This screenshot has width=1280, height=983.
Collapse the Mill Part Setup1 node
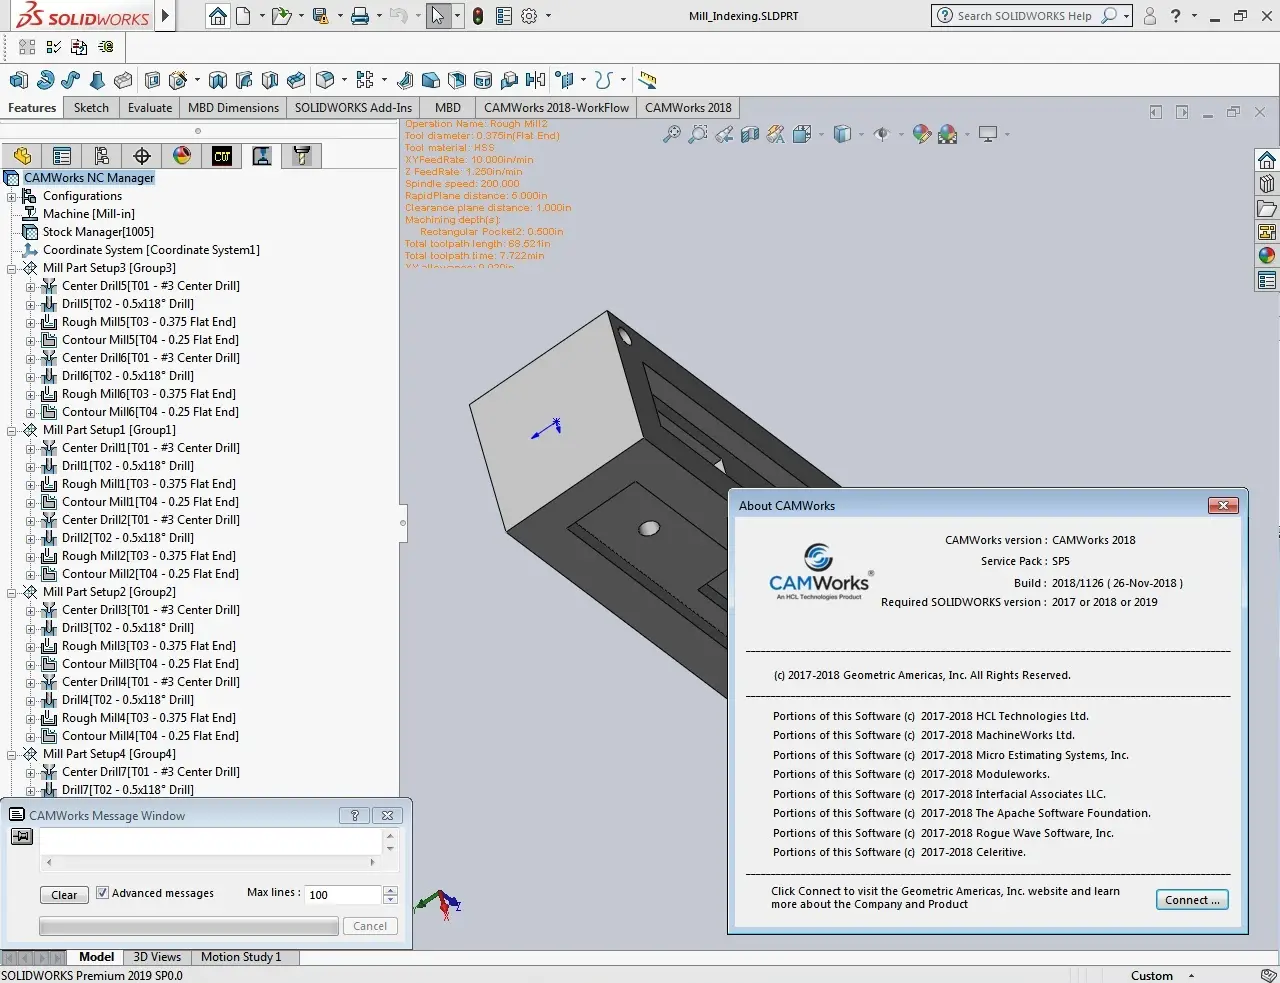click(x=12, y=430)
